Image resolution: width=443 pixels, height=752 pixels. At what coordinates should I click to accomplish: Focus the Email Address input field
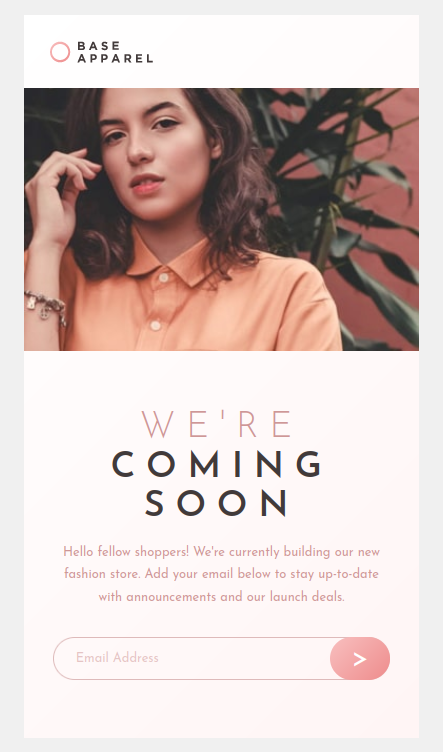pos(192,658)
